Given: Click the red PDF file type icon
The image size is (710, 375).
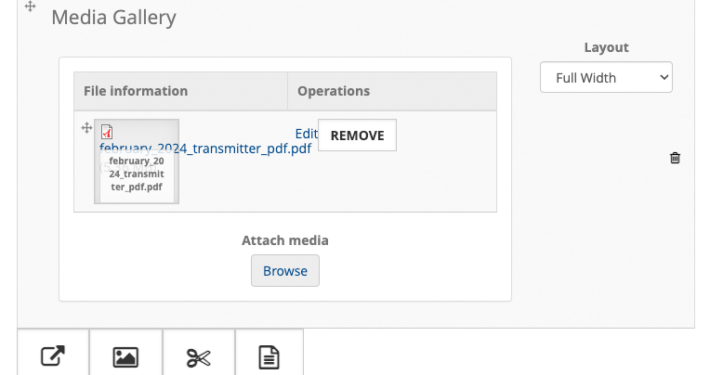Looking at the screenshot, I should click(107, 131).
